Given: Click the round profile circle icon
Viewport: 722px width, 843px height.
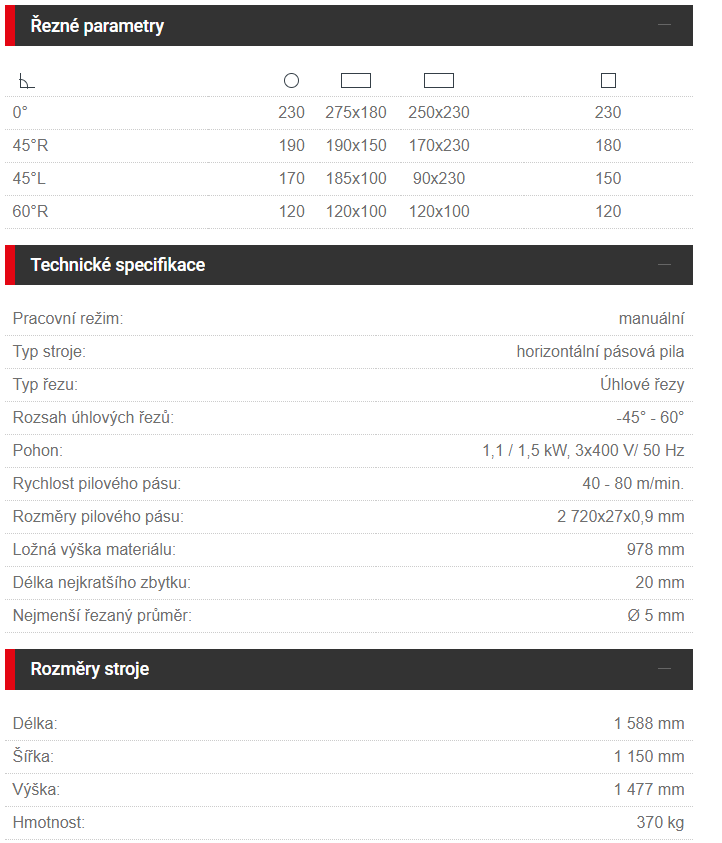Looking at the screenshot, I should click(291, 81).
